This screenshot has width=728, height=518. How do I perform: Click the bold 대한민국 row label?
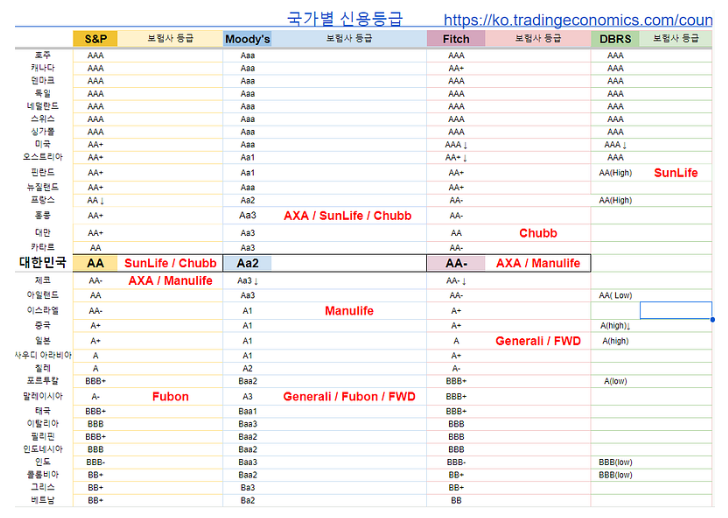(x=43, y=263)
